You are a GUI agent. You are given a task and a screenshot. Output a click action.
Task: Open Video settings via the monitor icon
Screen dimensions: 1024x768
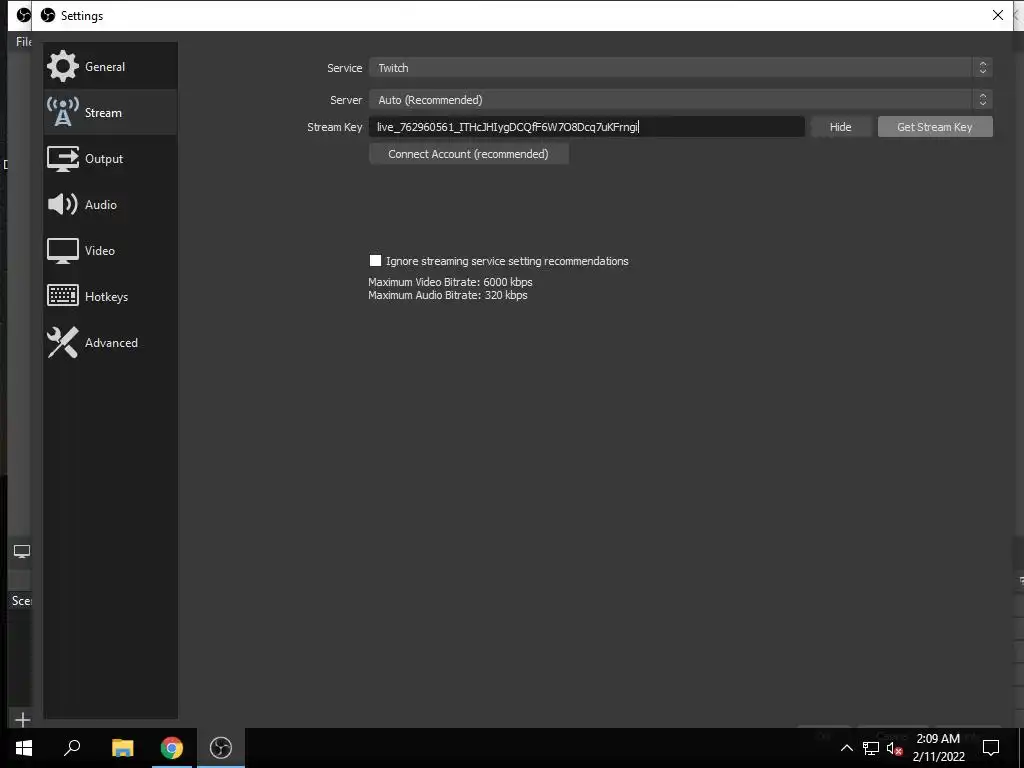63,251
